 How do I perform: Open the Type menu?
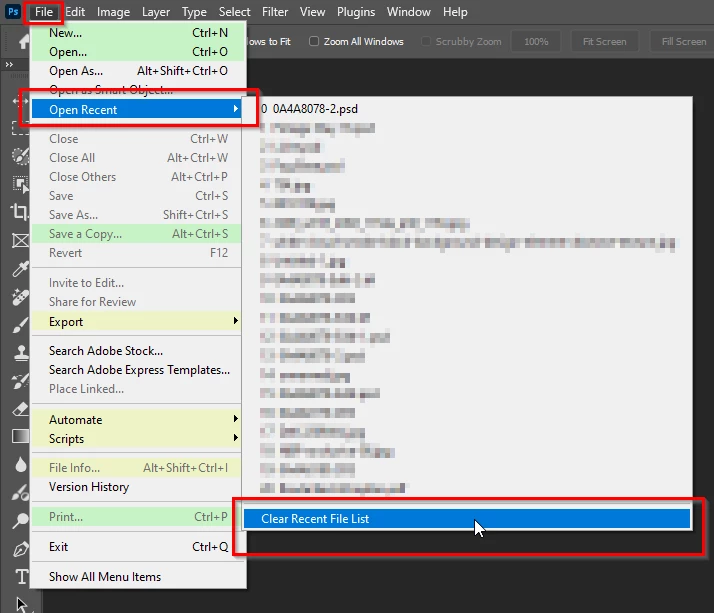(194, 12)
